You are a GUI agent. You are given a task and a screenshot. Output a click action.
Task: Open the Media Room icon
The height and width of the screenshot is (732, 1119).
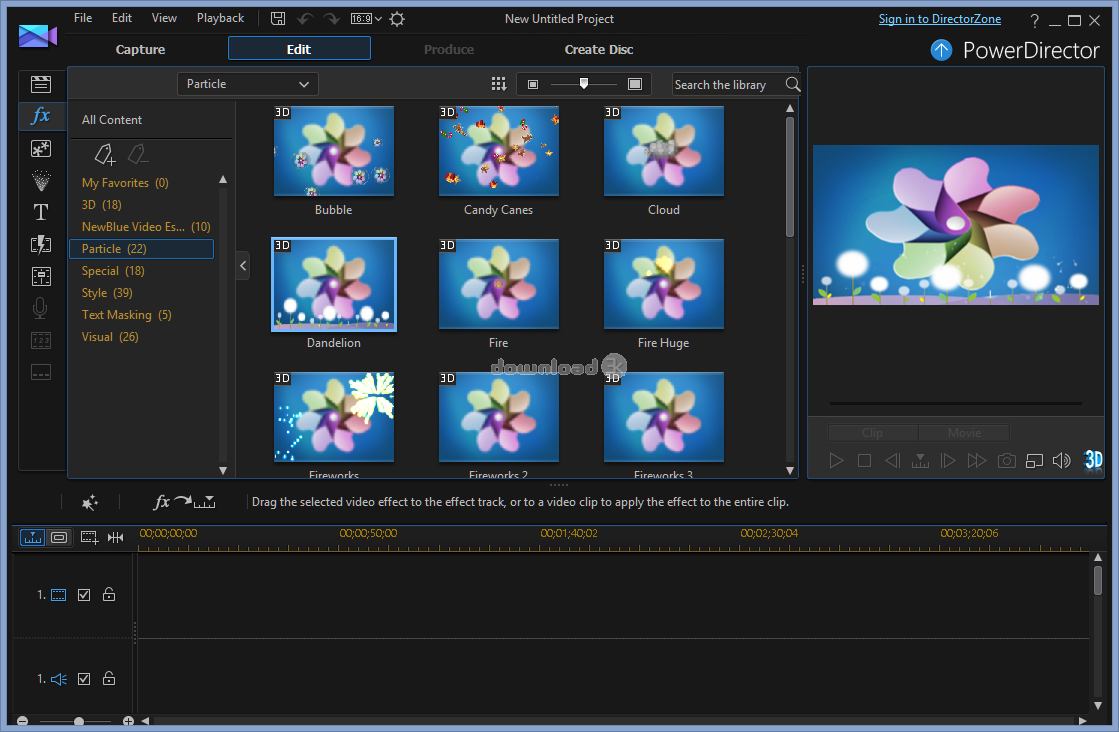click(x=40, y=84)
